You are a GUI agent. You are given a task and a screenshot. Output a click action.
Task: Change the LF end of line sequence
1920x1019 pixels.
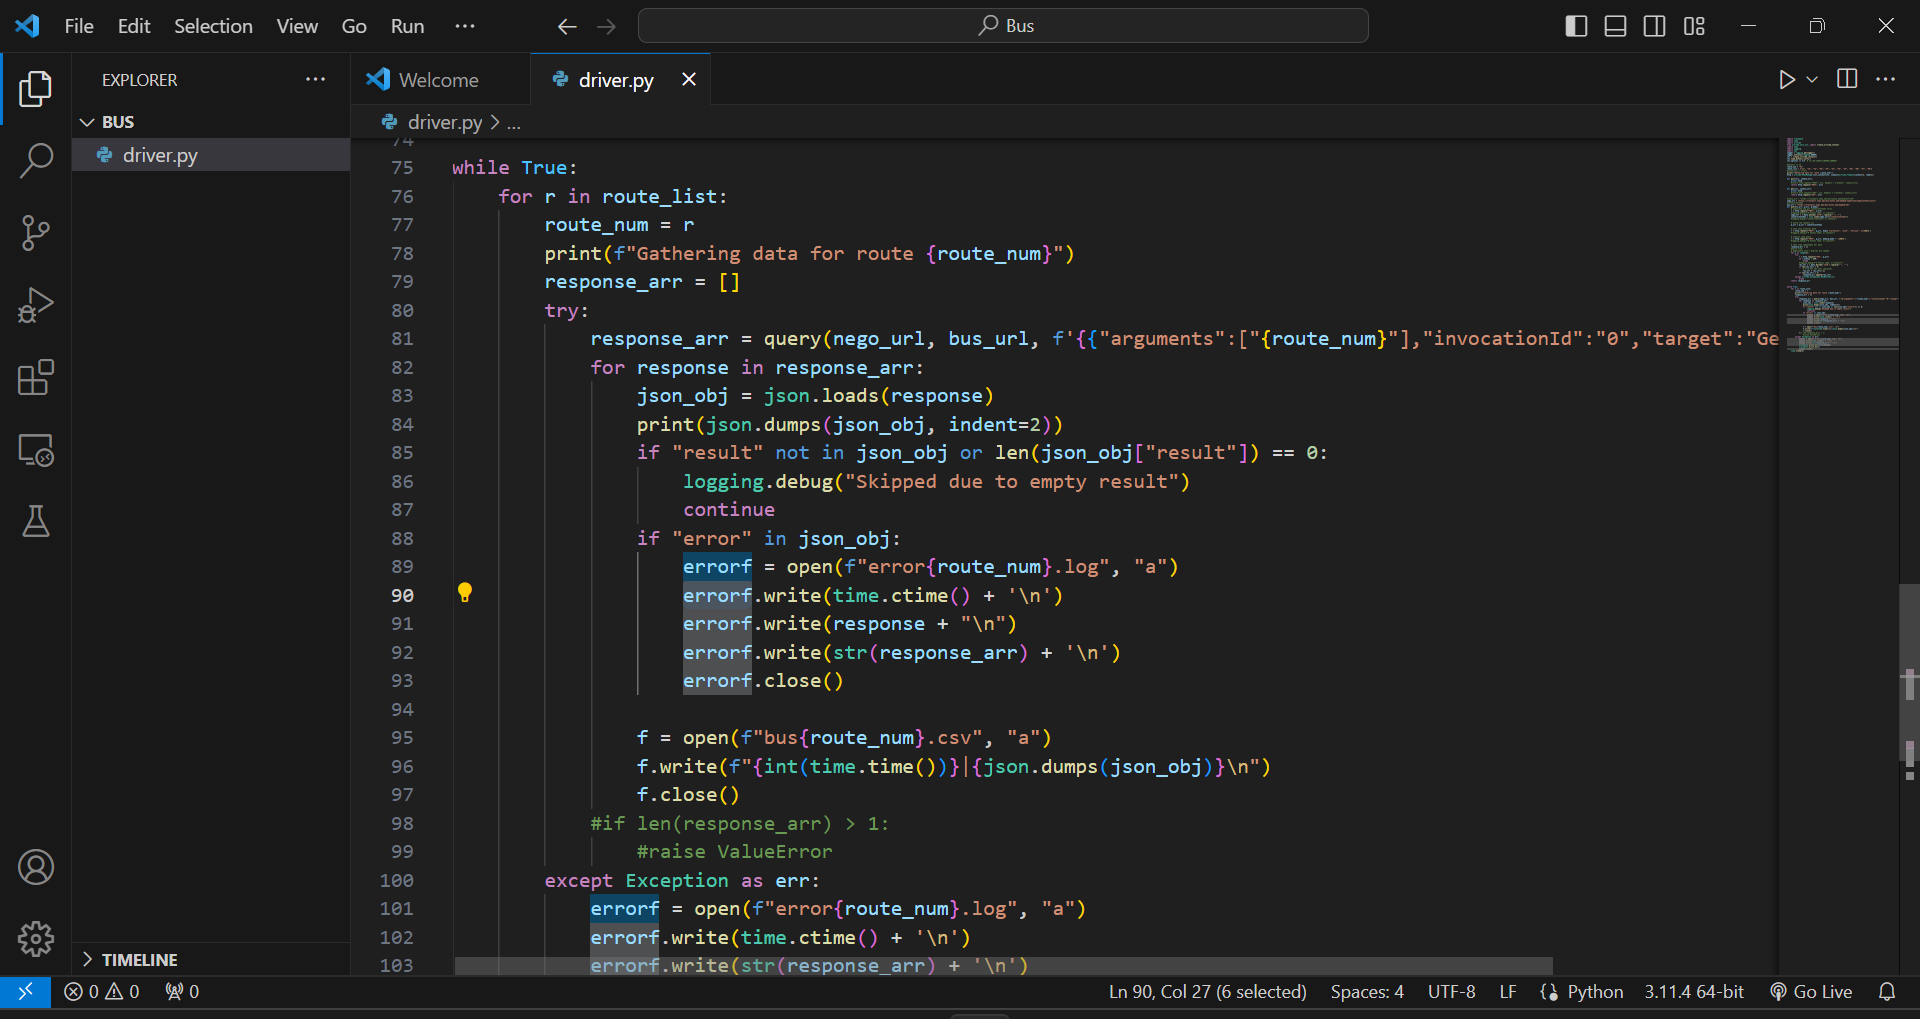coord(1508,992)
